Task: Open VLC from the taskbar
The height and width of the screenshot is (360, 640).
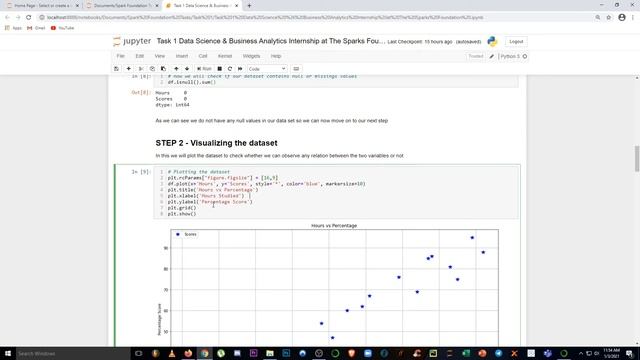Action: [x=172, y=353]
